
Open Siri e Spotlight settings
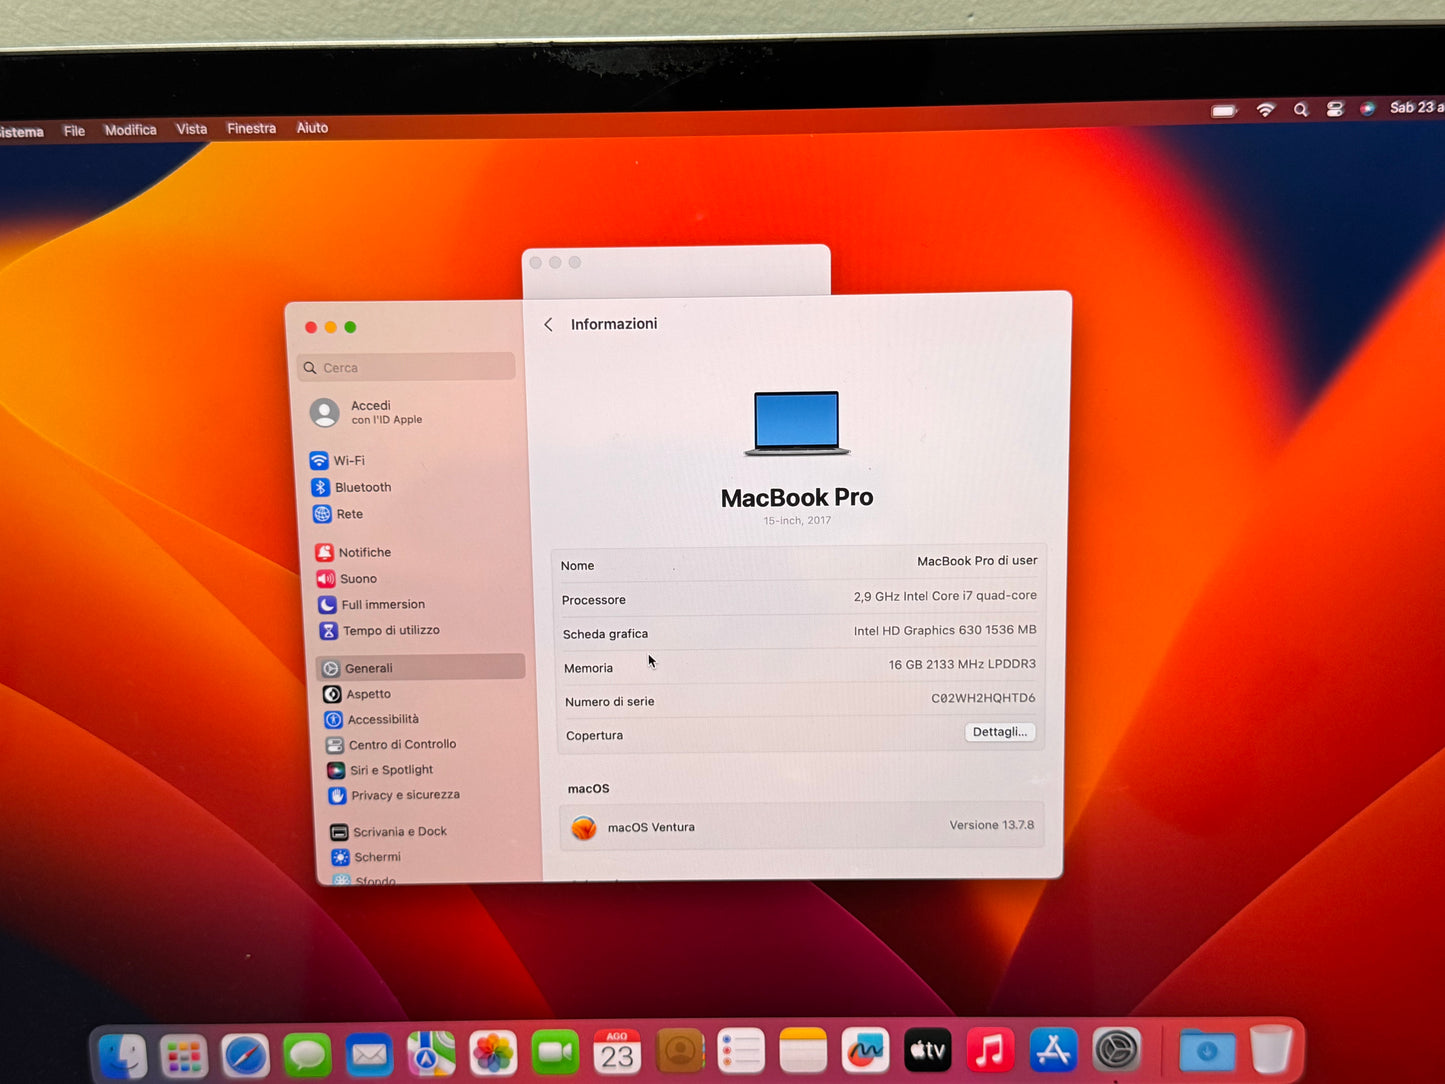380,770
